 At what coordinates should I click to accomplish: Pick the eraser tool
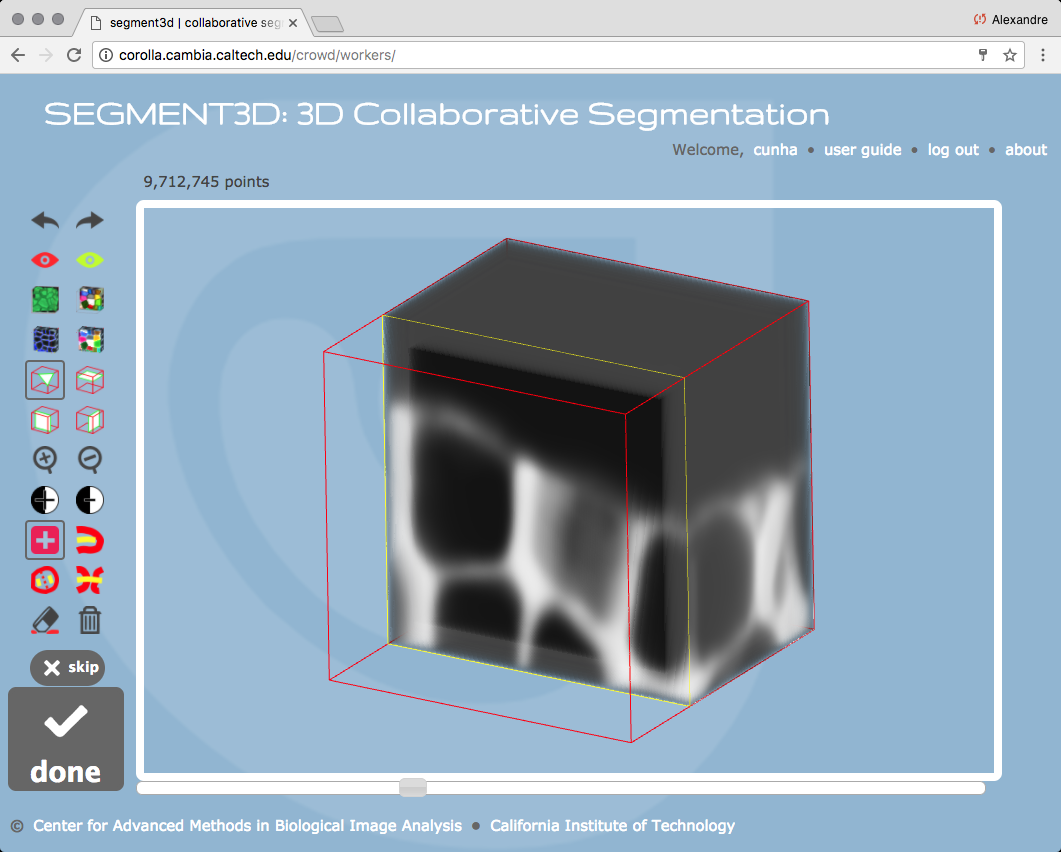45,621
